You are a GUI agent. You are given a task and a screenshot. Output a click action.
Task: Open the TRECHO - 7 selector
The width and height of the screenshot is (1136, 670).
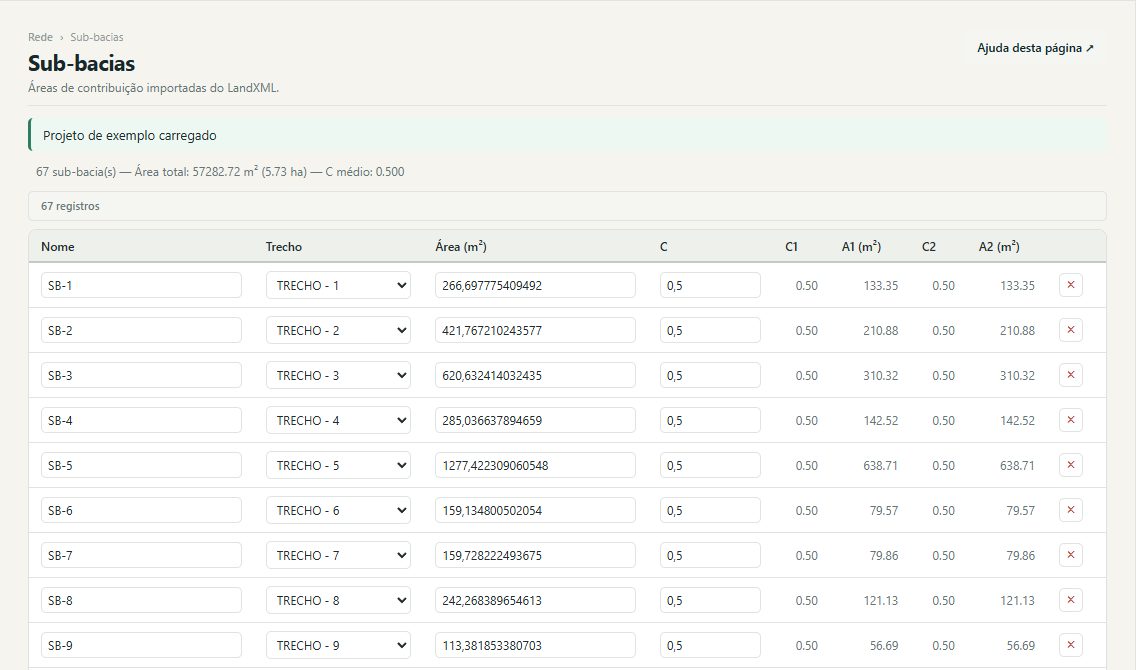coord(338,555)
